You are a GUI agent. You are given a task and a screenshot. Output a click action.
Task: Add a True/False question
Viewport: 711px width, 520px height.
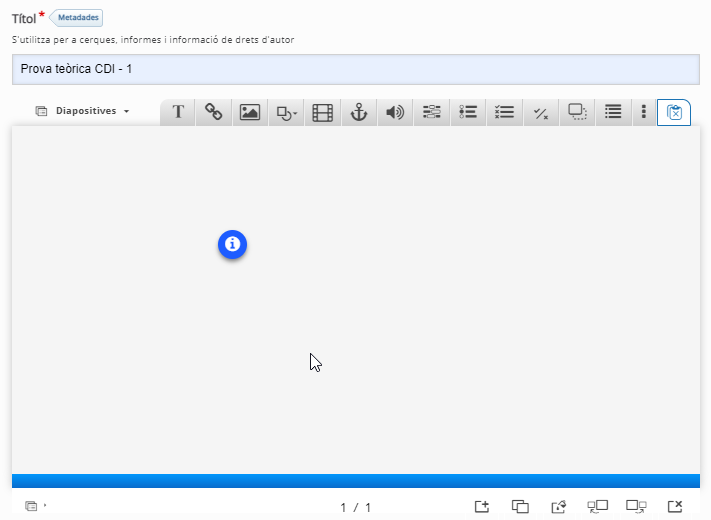pos(541,112)
